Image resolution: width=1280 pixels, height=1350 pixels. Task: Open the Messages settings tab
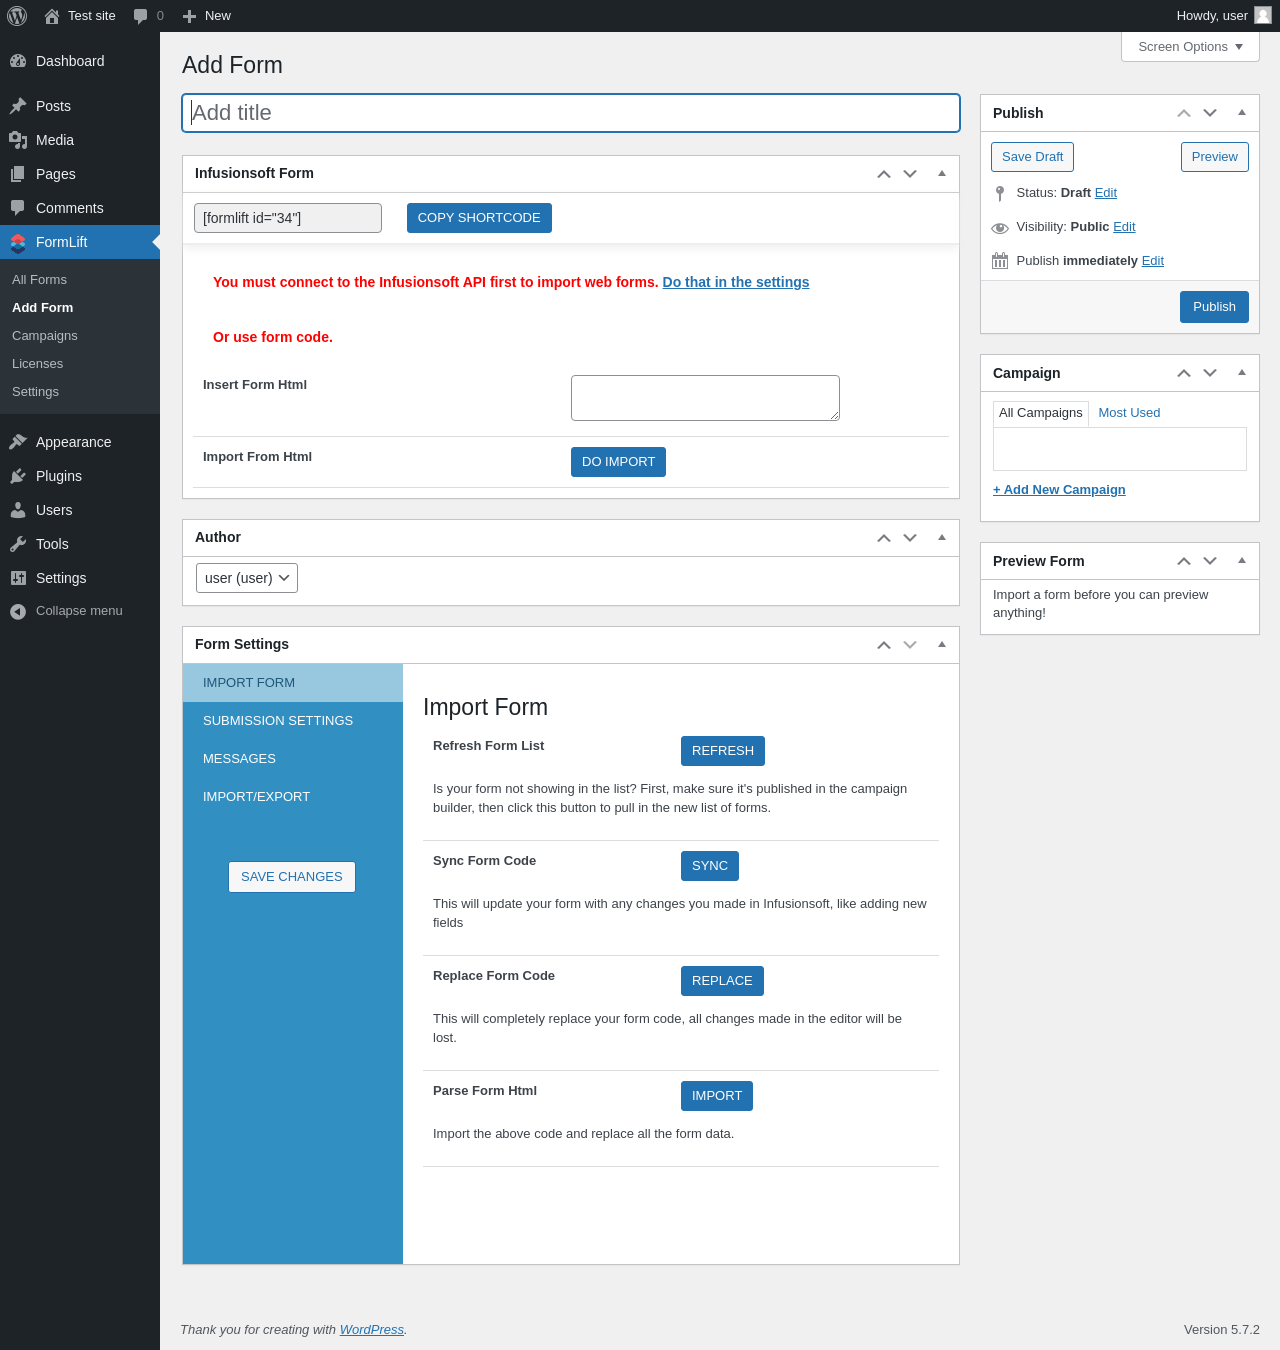293,759
